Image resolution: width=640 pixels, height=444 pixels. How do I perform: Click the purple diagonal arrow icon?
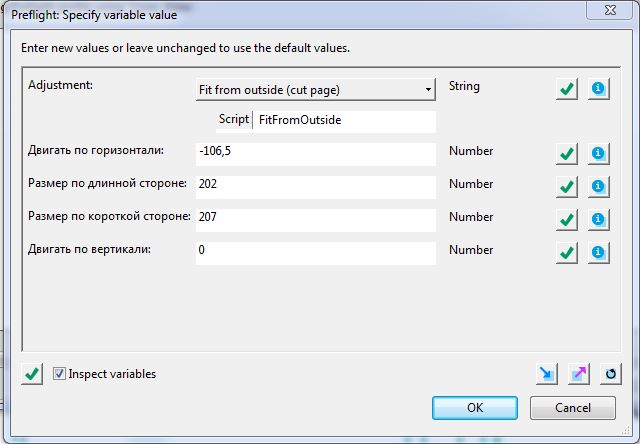[579, 374]
